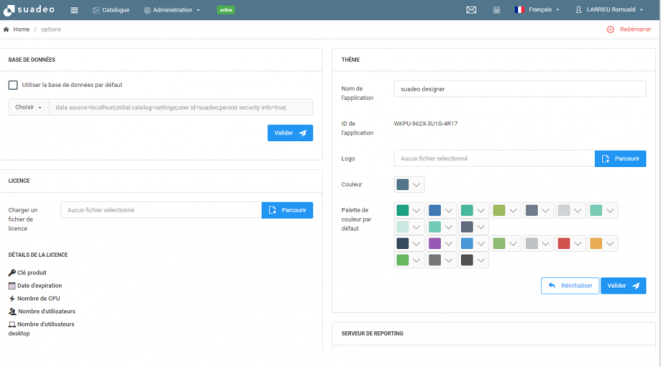Image resolution: width=661 pixels, height=367 pixels.
Task: Open the orange palette color dropdown
Action: tap(602, 244)
